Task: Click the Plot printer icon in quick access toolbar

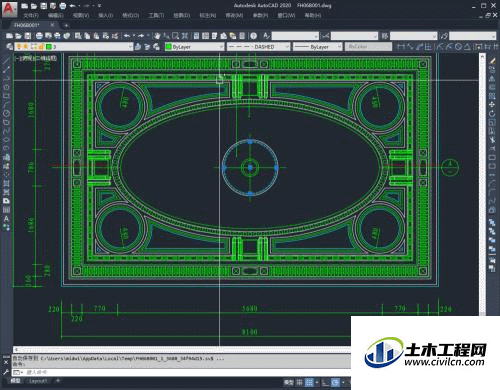Action: 62,6
